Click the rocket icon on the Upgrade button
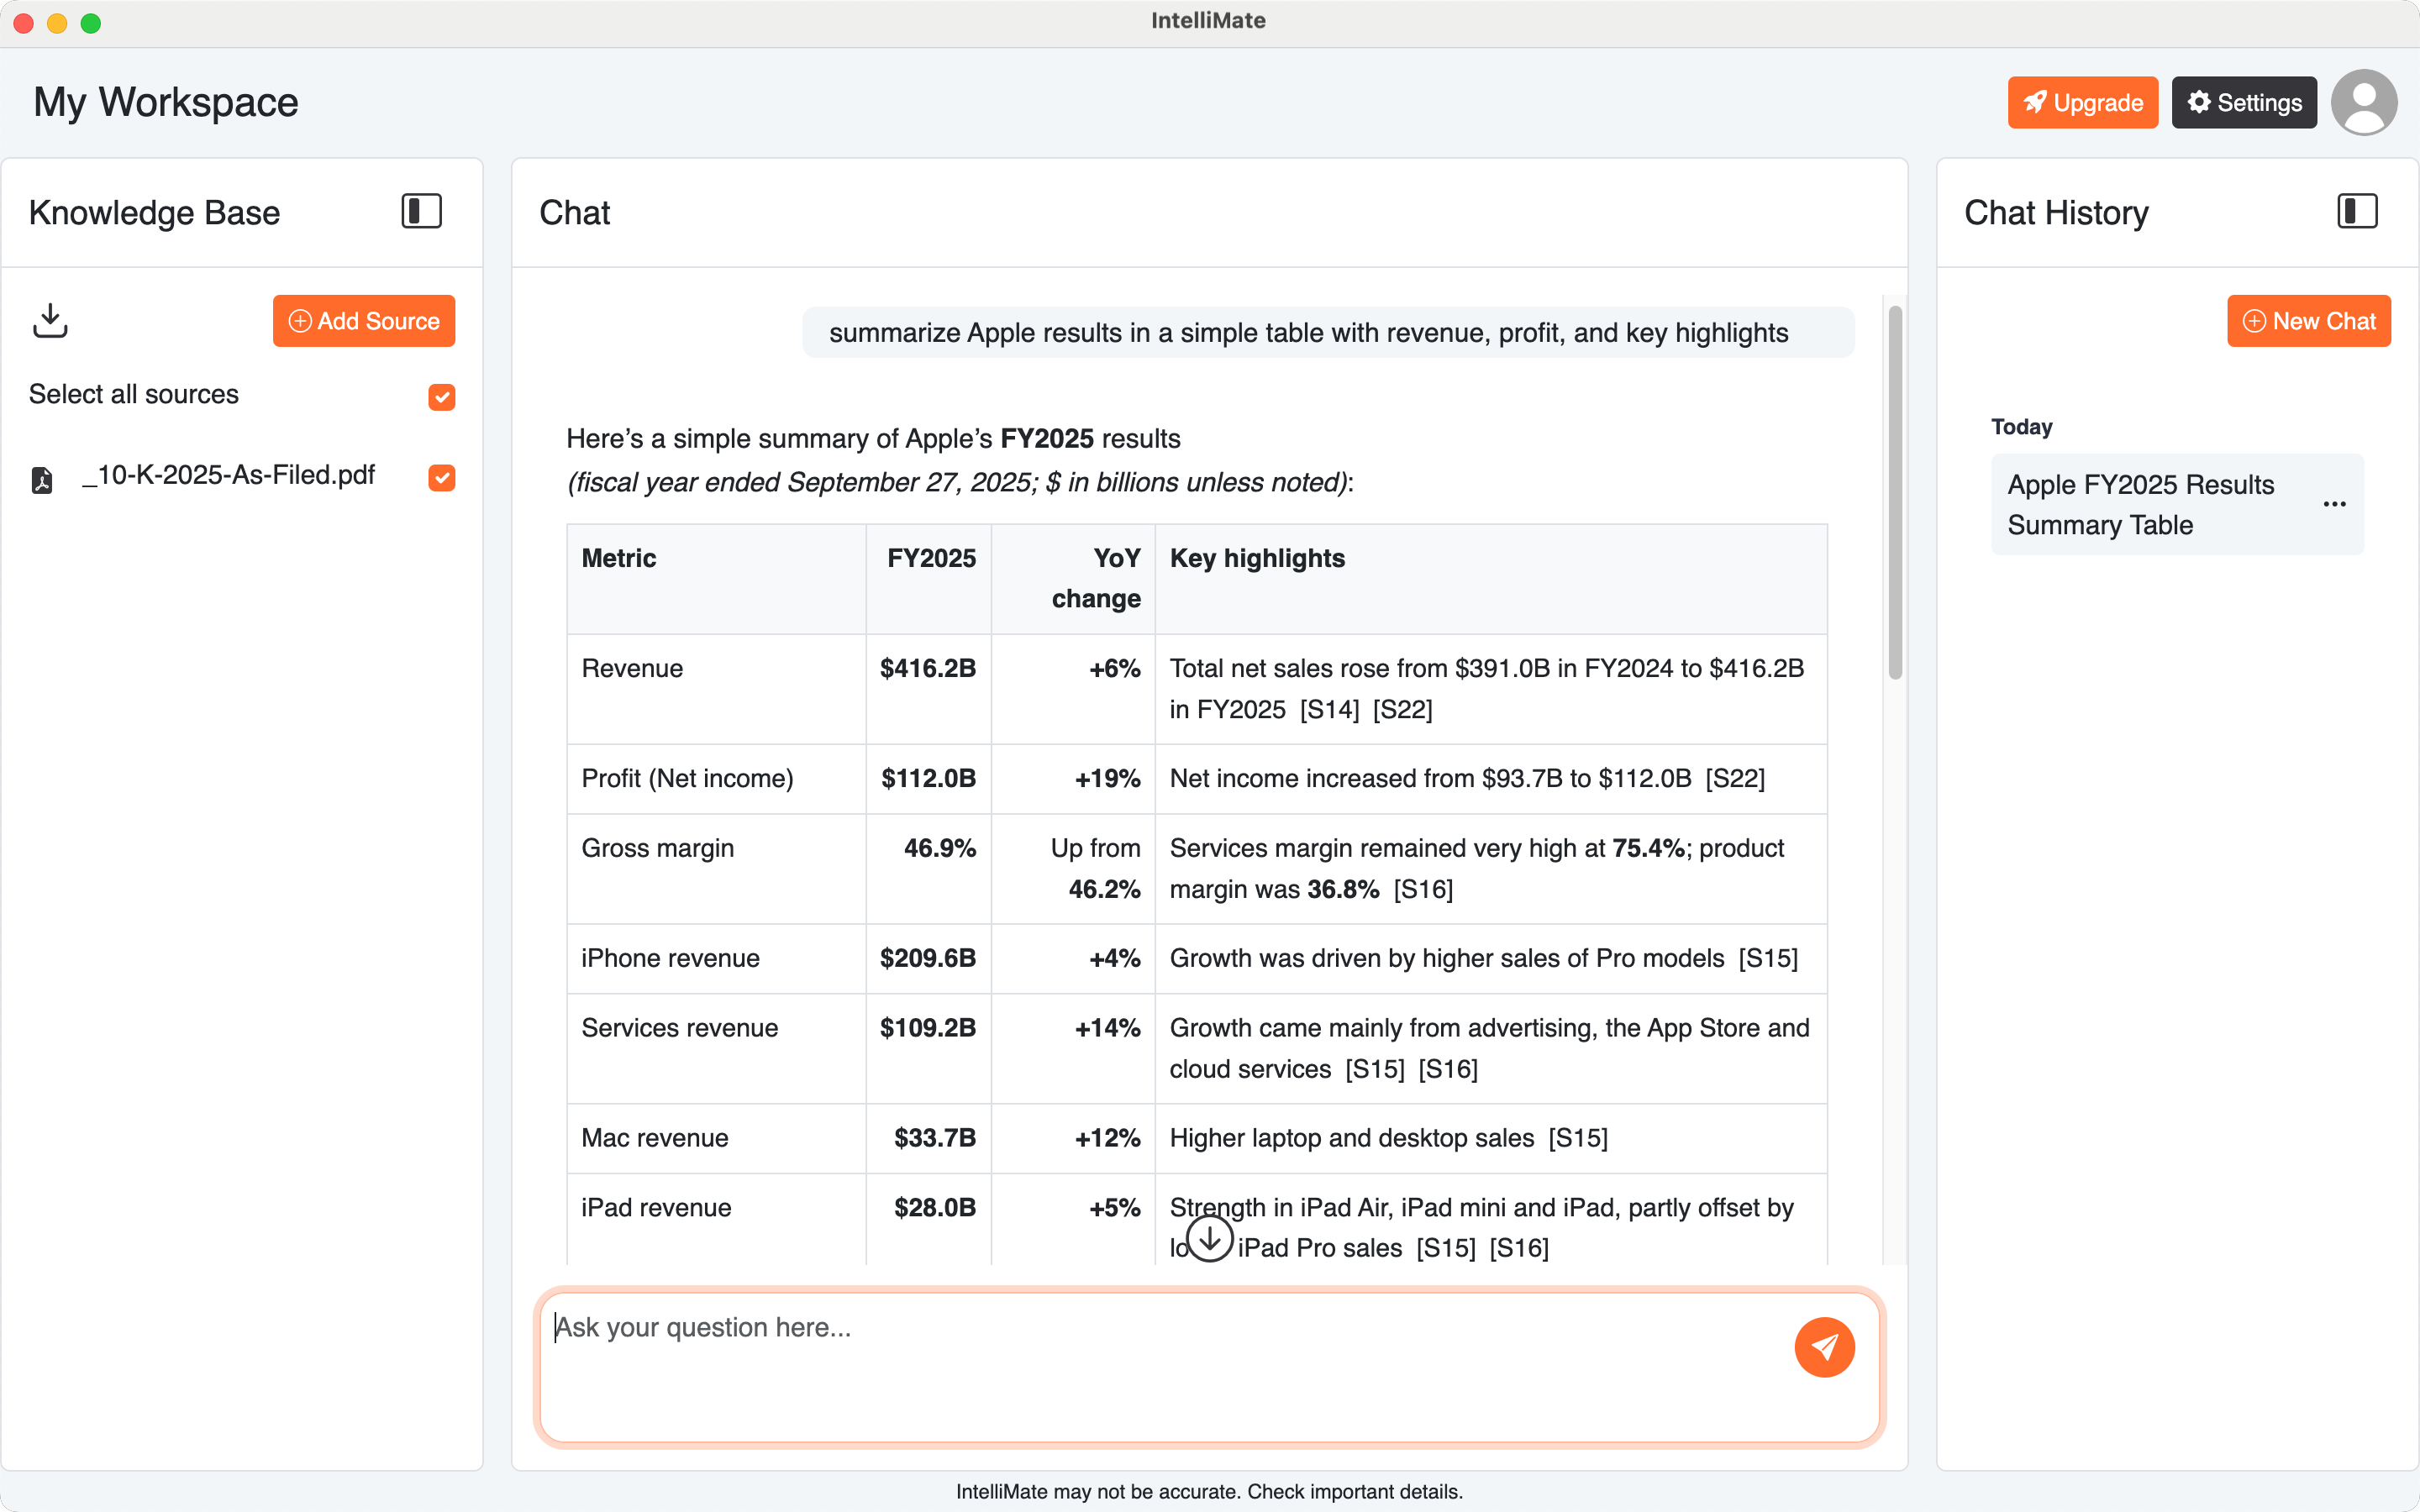This screenshot has height=1512, width=2420. (2035, 102)
